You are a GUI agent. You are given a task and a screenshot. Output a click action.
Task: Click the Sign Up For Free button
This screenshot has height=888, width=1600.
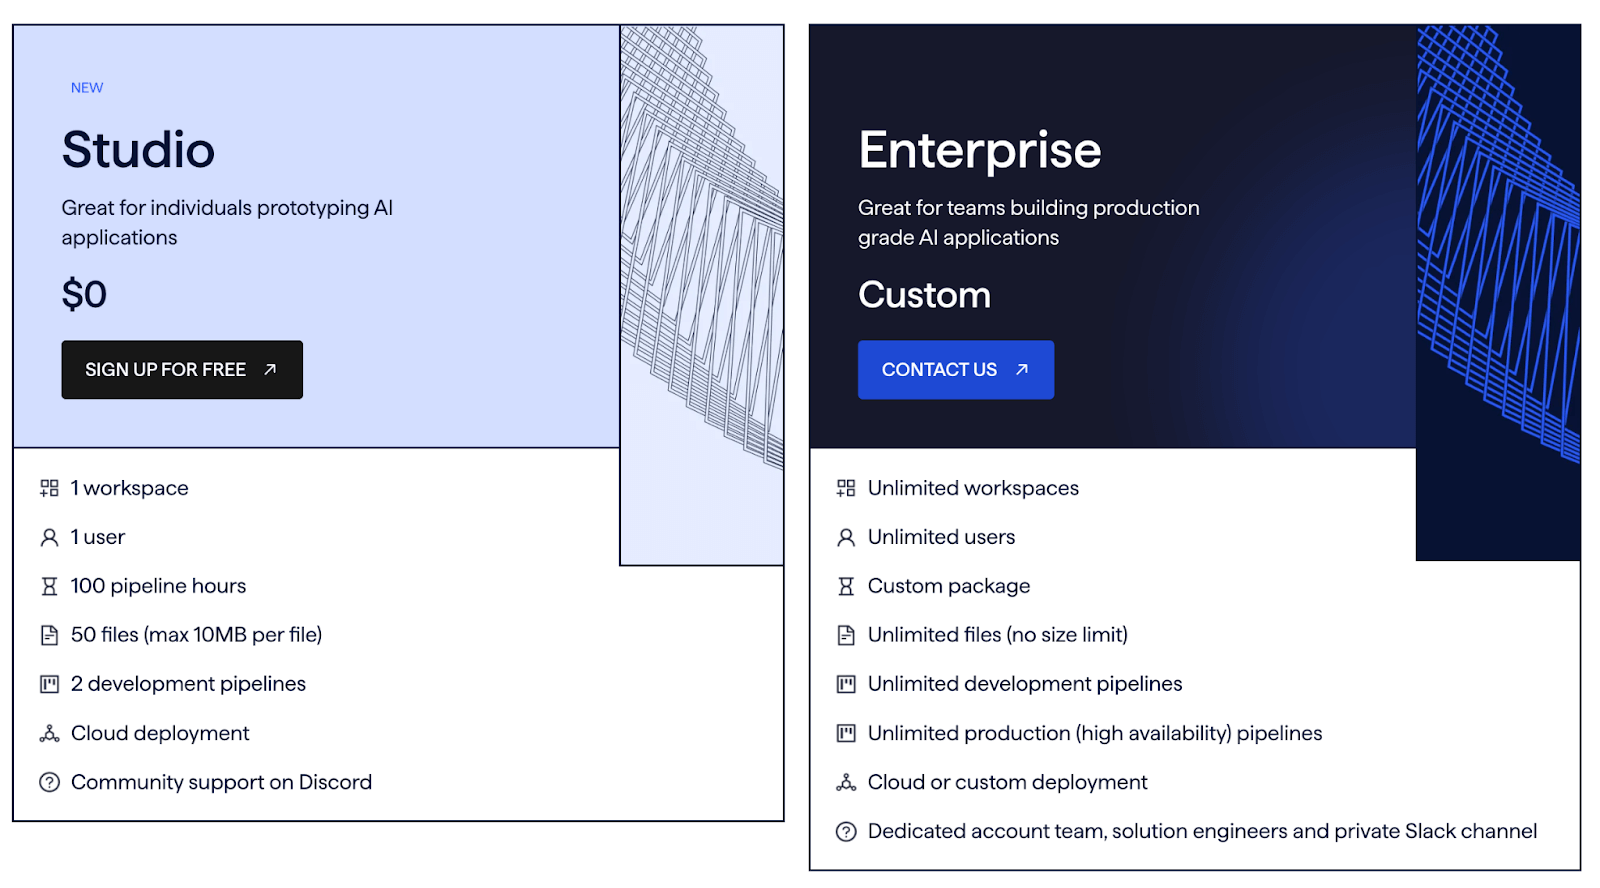(181, 370)
